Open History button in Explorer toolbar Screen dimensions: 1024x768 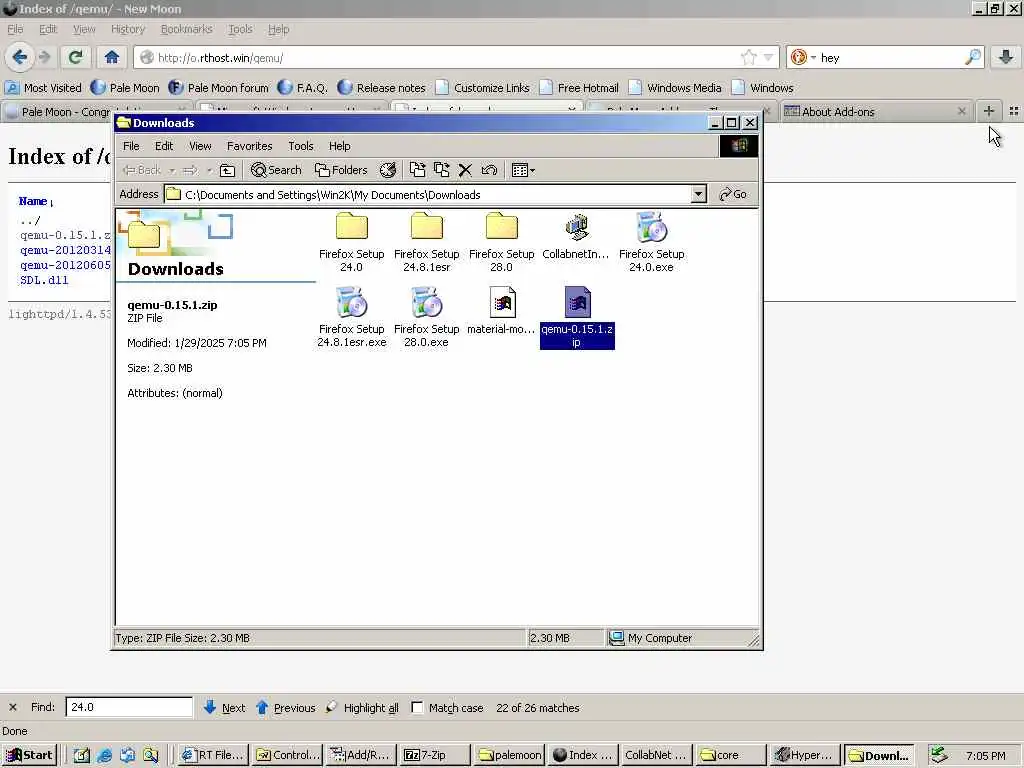[x=388, y=170]
